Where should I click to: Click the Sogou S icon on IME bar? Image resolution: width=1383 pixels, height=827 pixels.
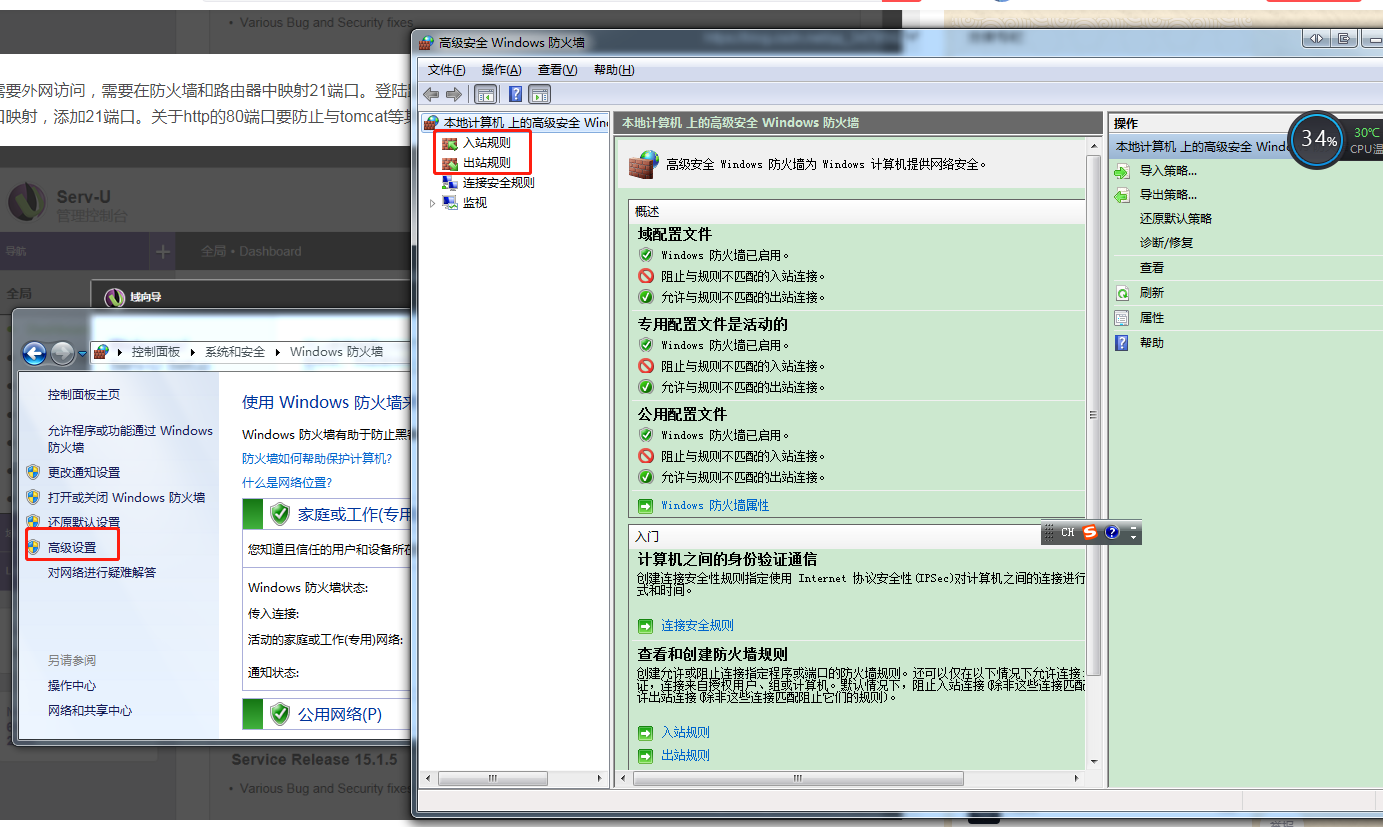click(x=1090, y=533)
